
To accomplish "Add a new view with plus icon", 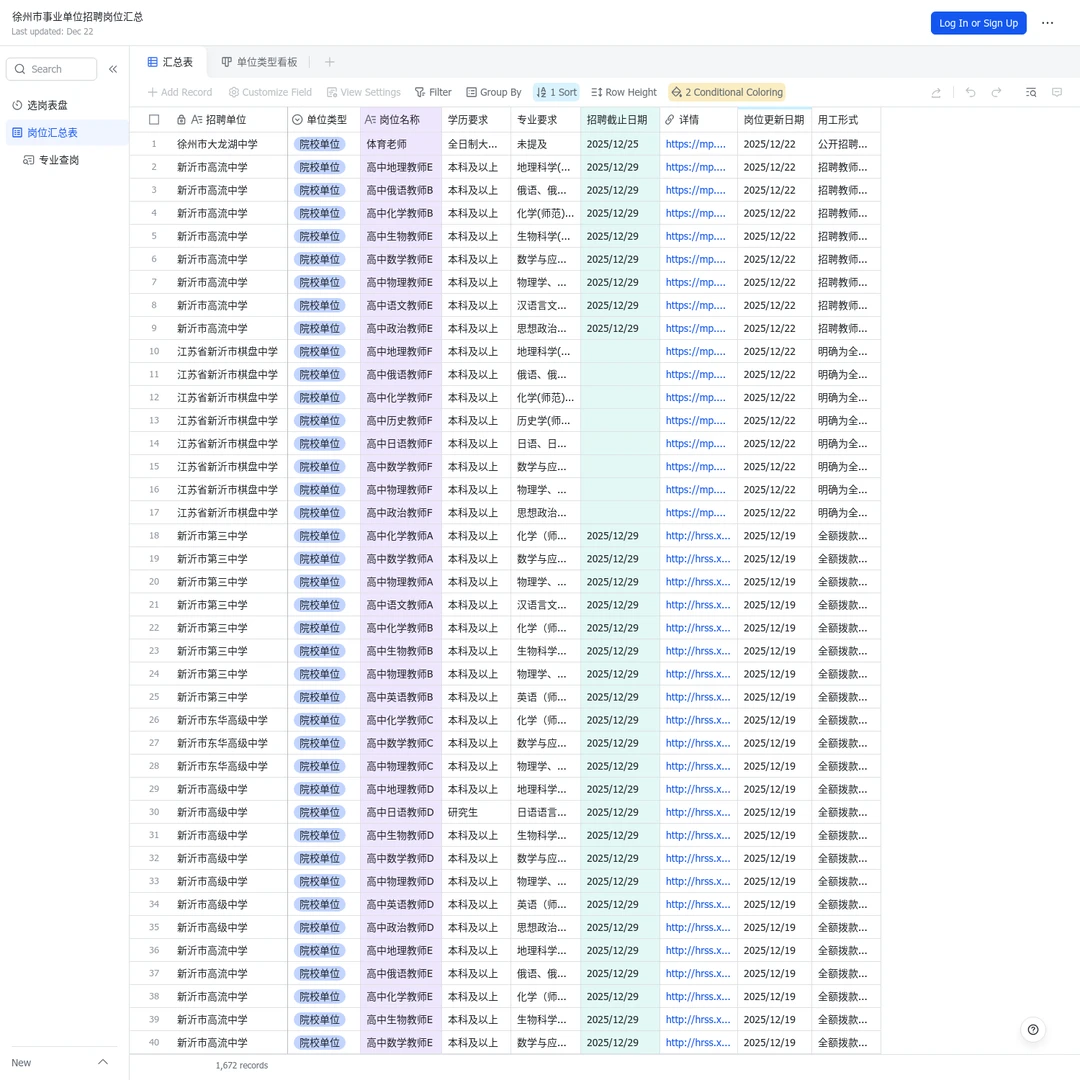I will click(x=329, y=62).
